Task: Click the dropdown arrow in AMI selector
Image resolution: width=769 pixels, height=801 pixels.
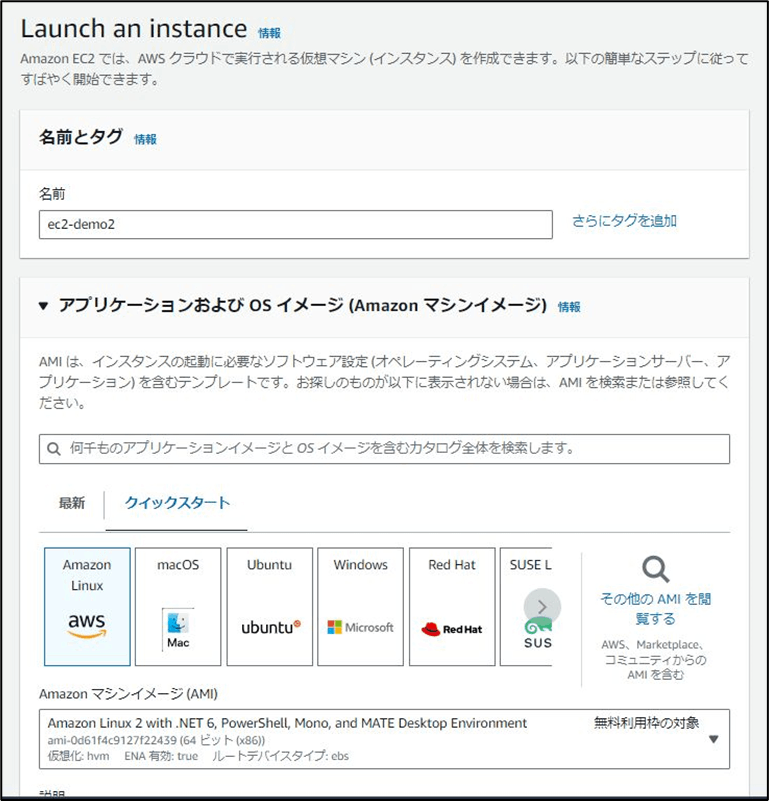Action: pyautogui.click(x=714, y=739)
